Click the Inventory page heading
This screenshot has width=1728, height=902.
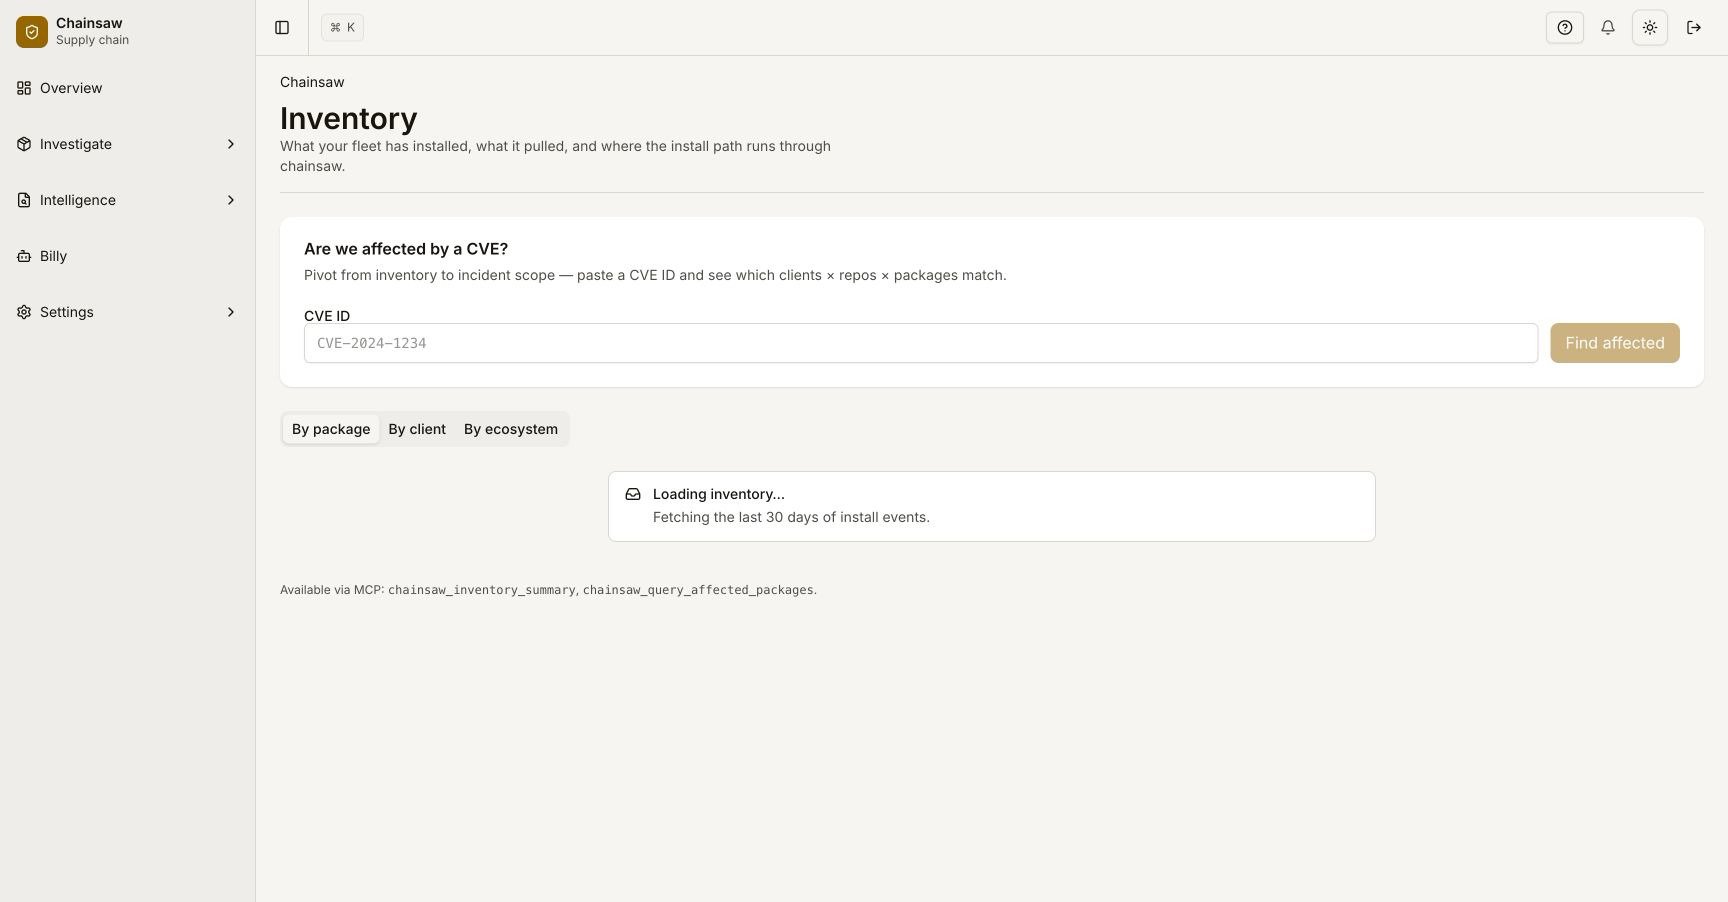click(x=349, y=118)
